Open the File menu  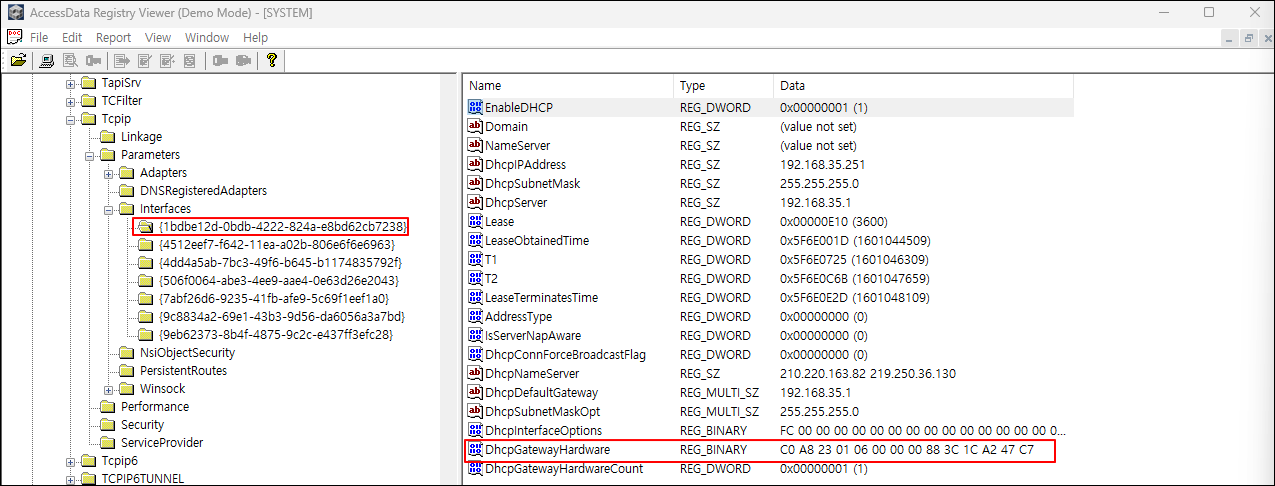tap(39, 37)
